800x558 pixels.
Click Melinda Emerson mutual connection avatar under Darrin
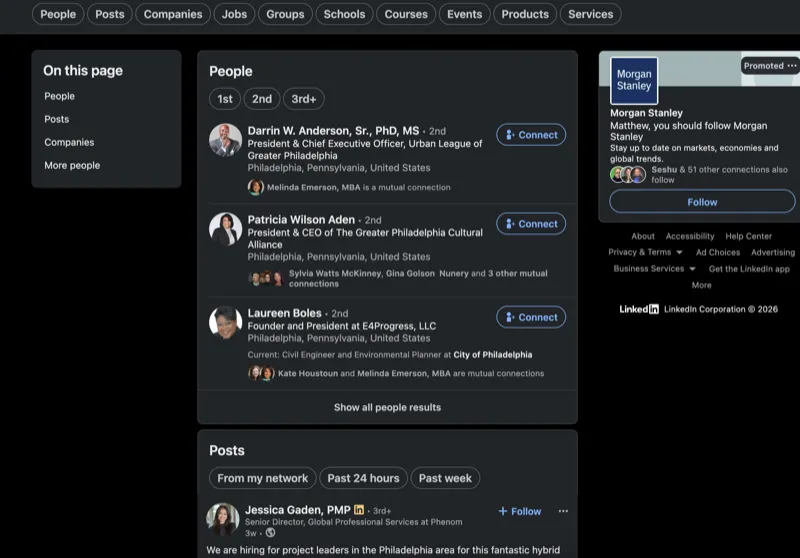click(256, 187)
